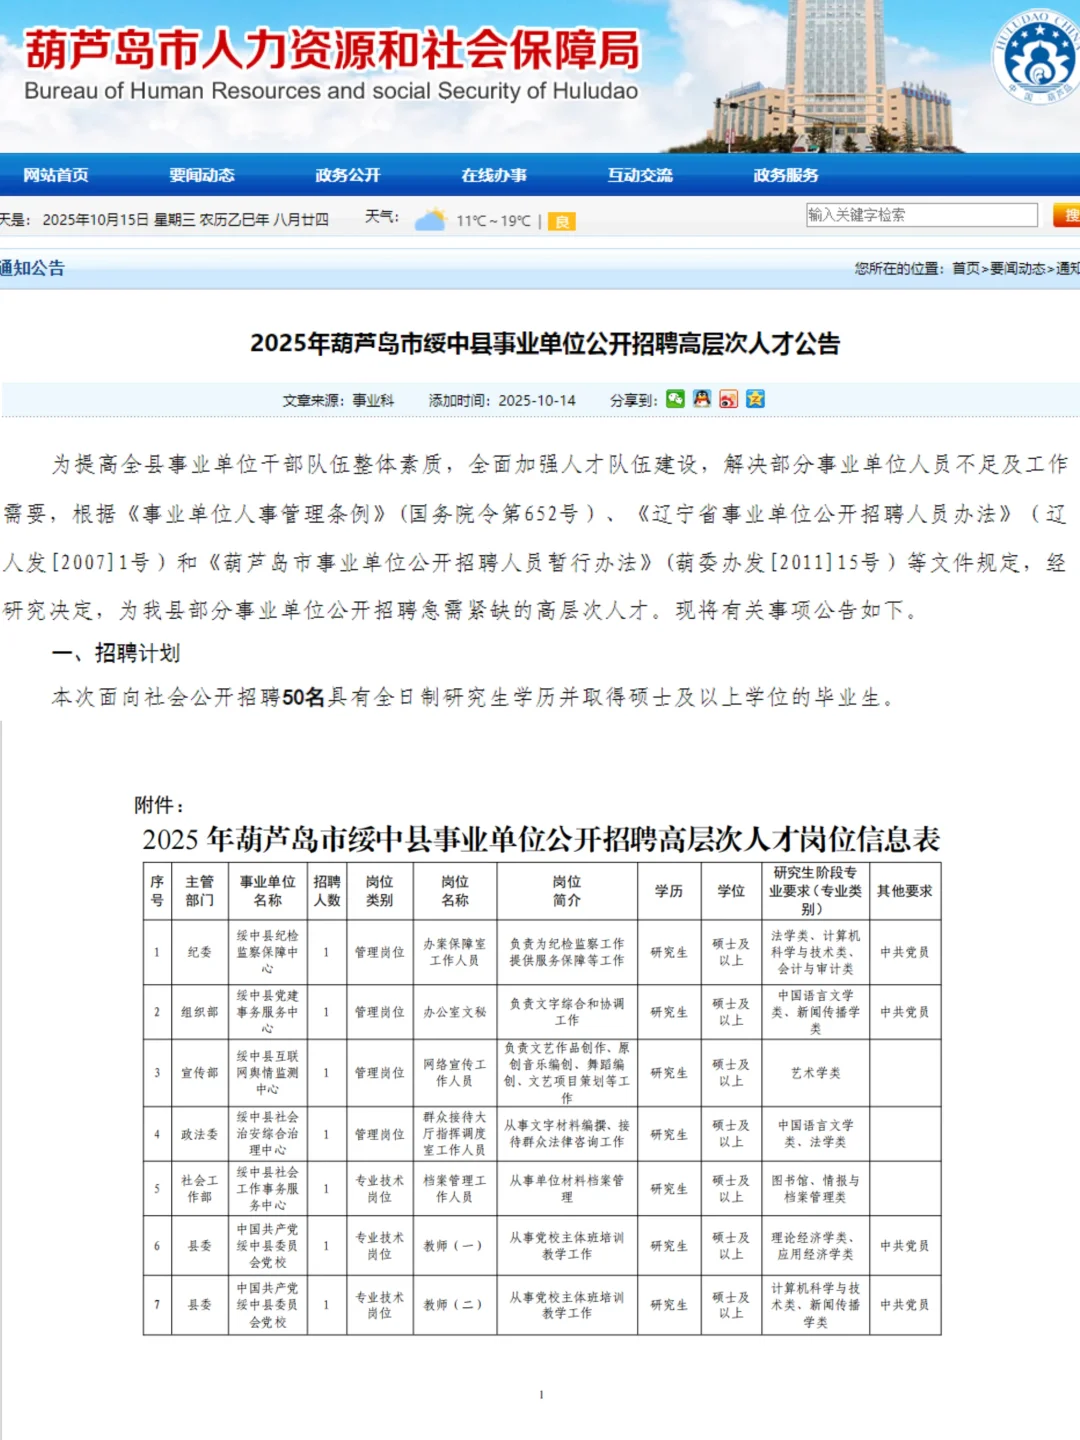Click the 其他要求 column header
Viewport: 1080px width, 1440px height.
tap(905, 891)
